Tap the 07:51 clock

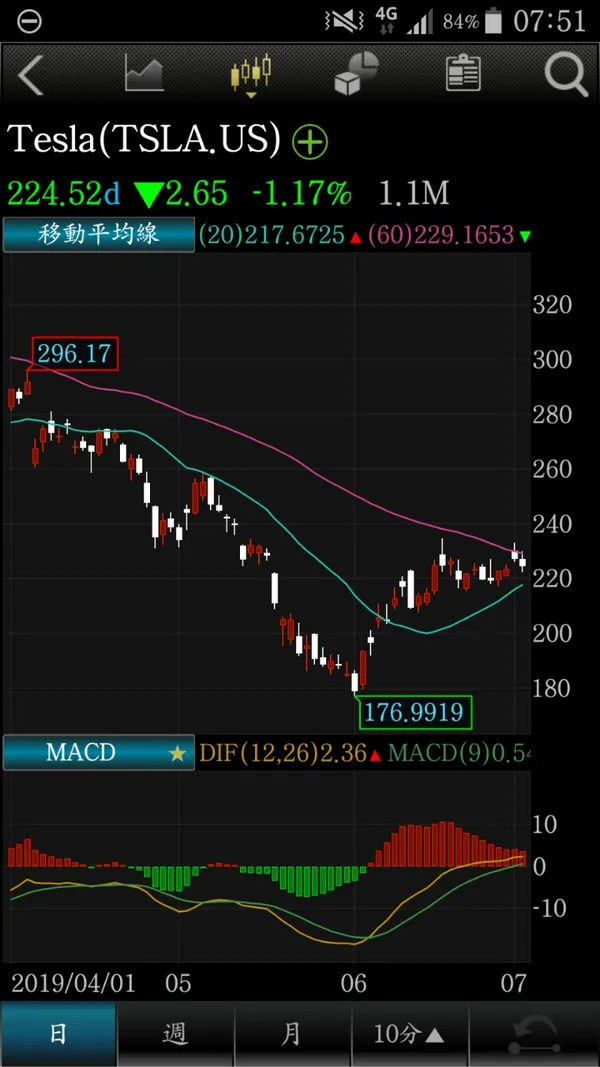[x=549, y=20]
